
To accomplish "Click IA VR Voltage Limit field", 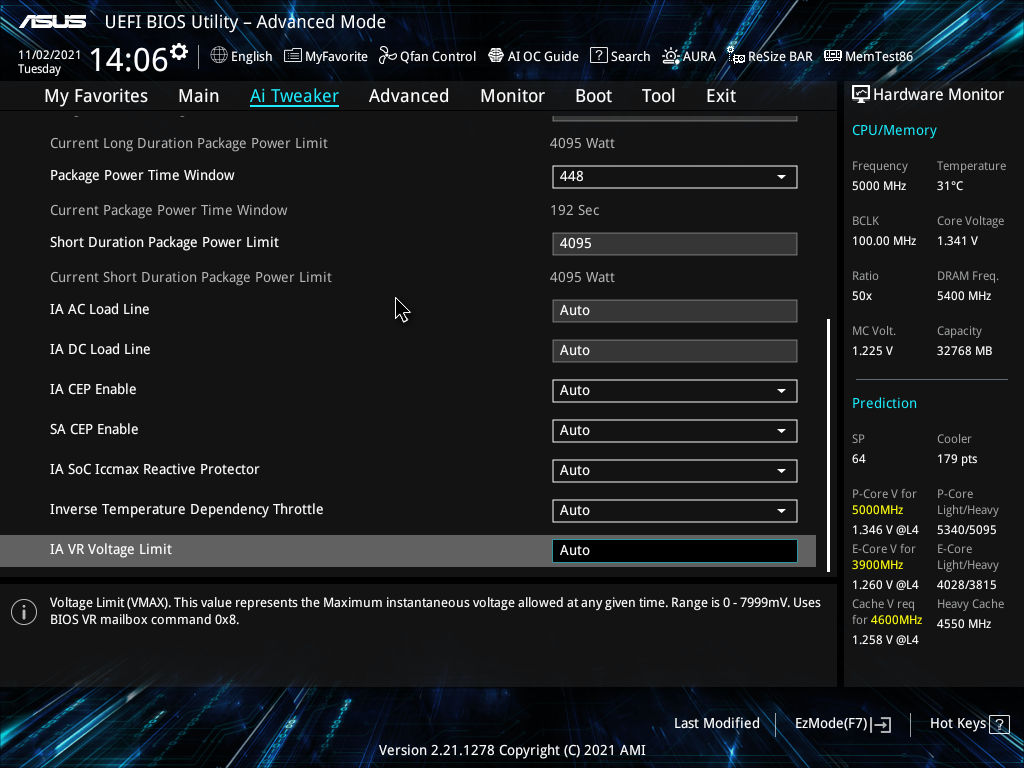I will click(675, 551).
